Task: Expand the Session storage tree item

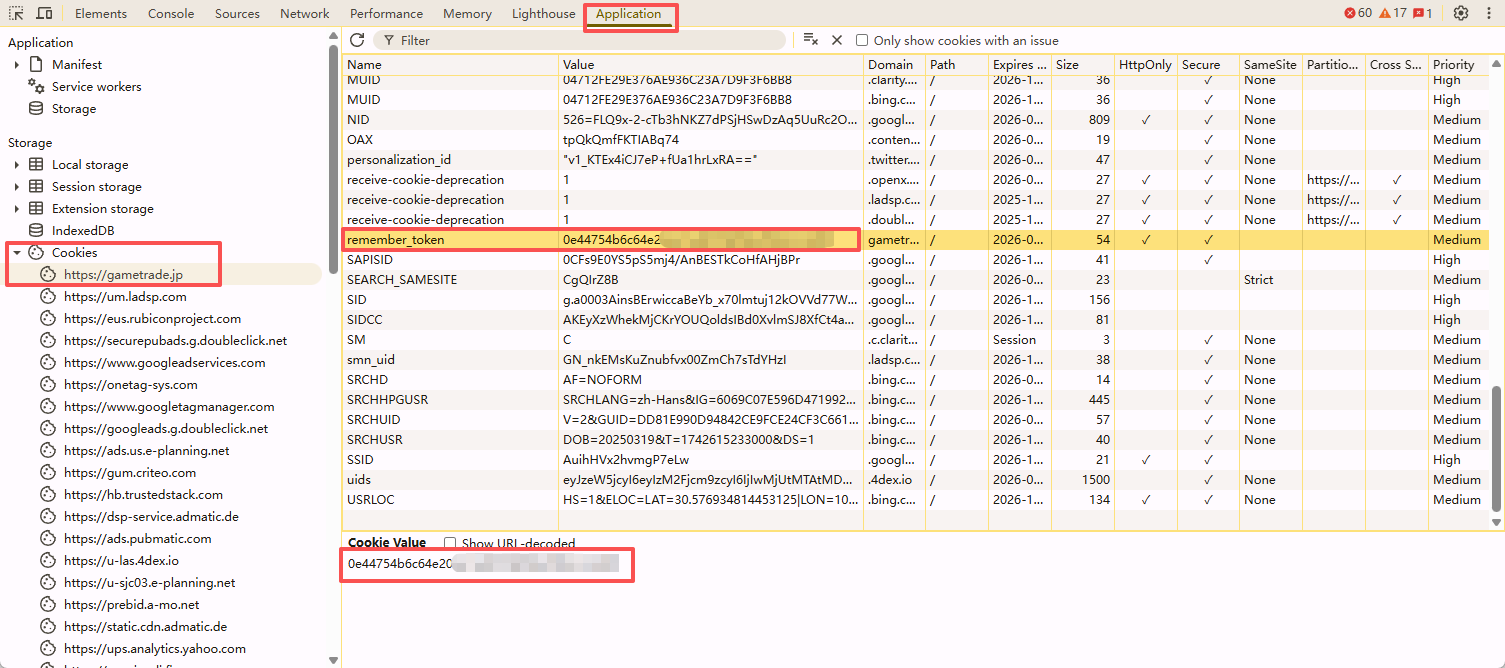Action: click(17, 187)
